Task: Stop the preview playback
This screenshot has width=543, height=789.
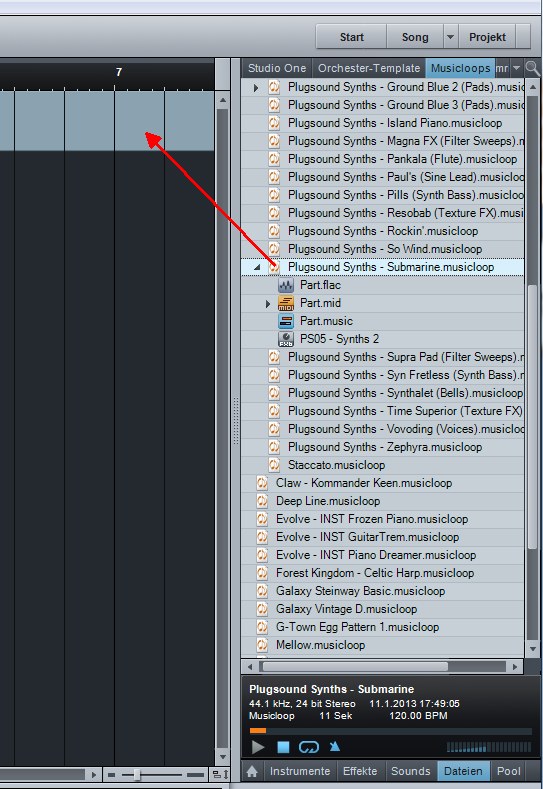Action: pyautogui.click(x=283, y=747)
